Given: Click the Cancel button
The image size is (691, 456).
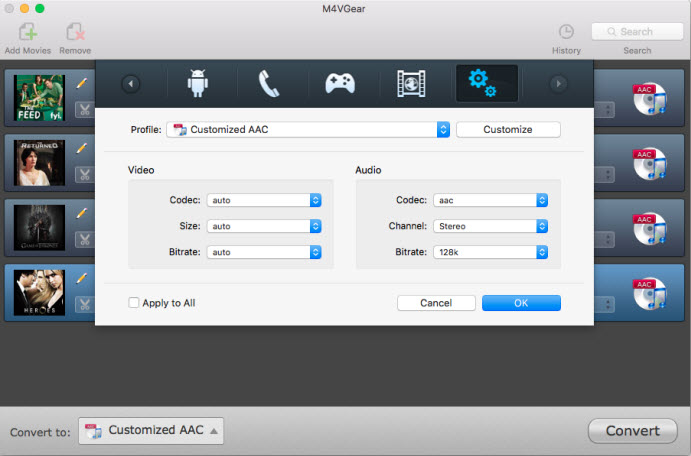Looking at the screenshot, I should 436,303.
